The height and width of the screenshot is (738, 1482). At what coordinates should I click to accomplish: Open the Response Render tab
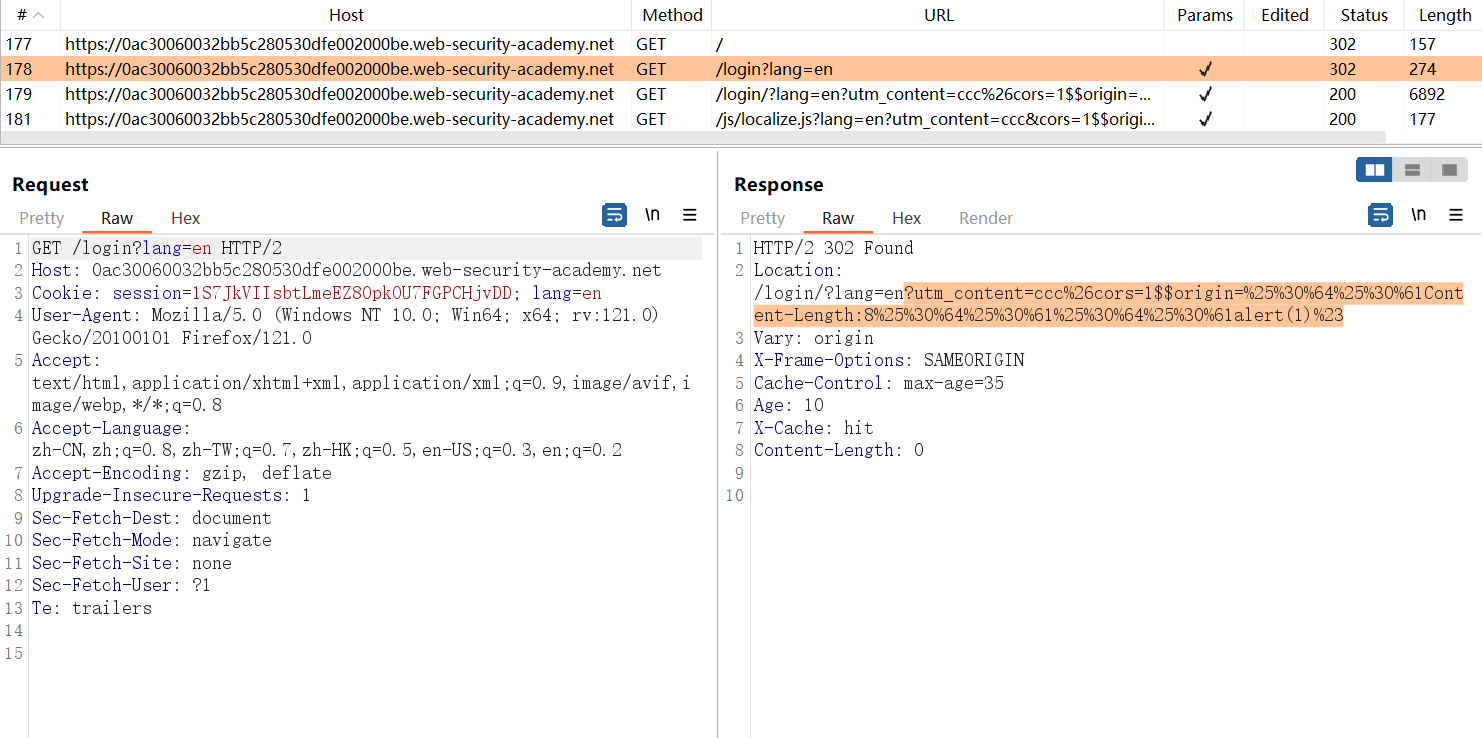pyautogui.click(x=985, y=218)
